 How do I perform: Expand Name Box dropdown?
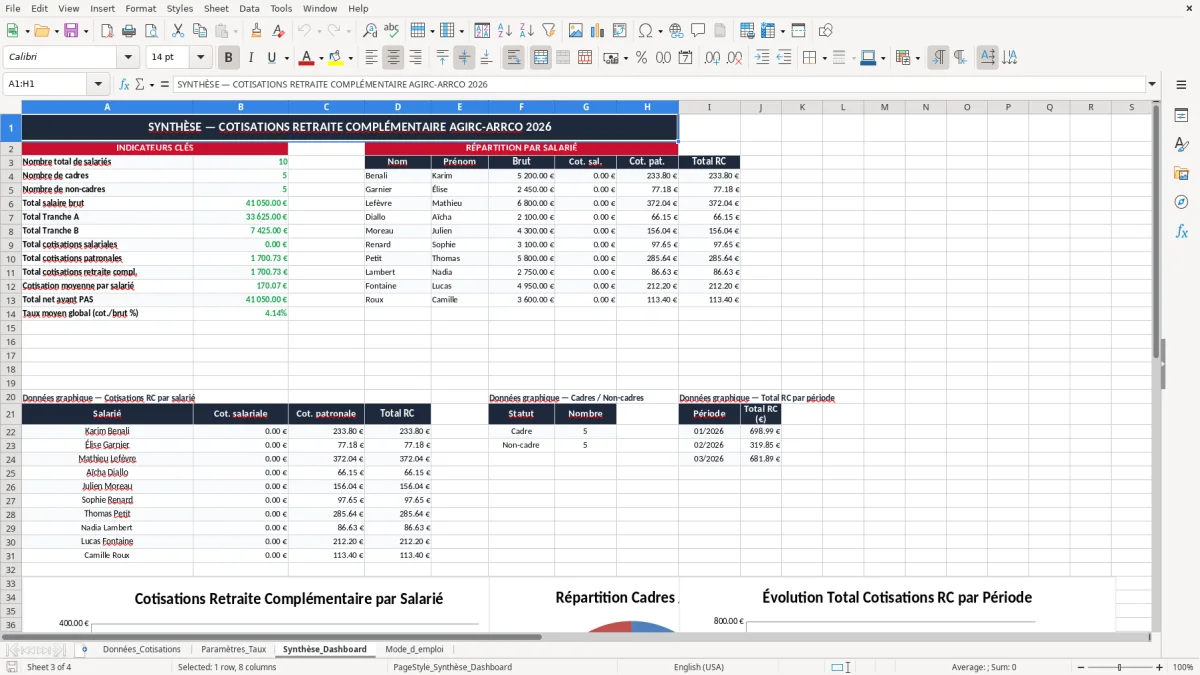(x=99, y=84)
